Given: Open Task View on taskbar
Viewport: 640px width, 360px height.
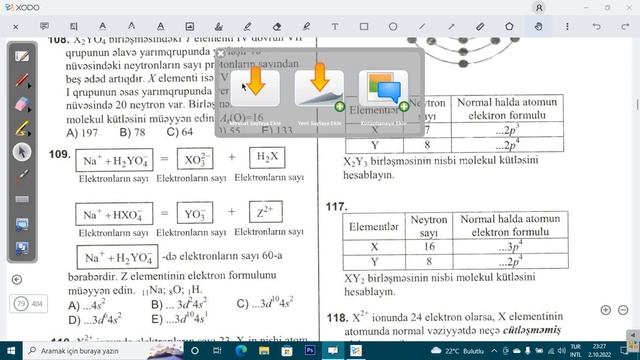Looking at the screenshot, I should click(x=217, y=351).
